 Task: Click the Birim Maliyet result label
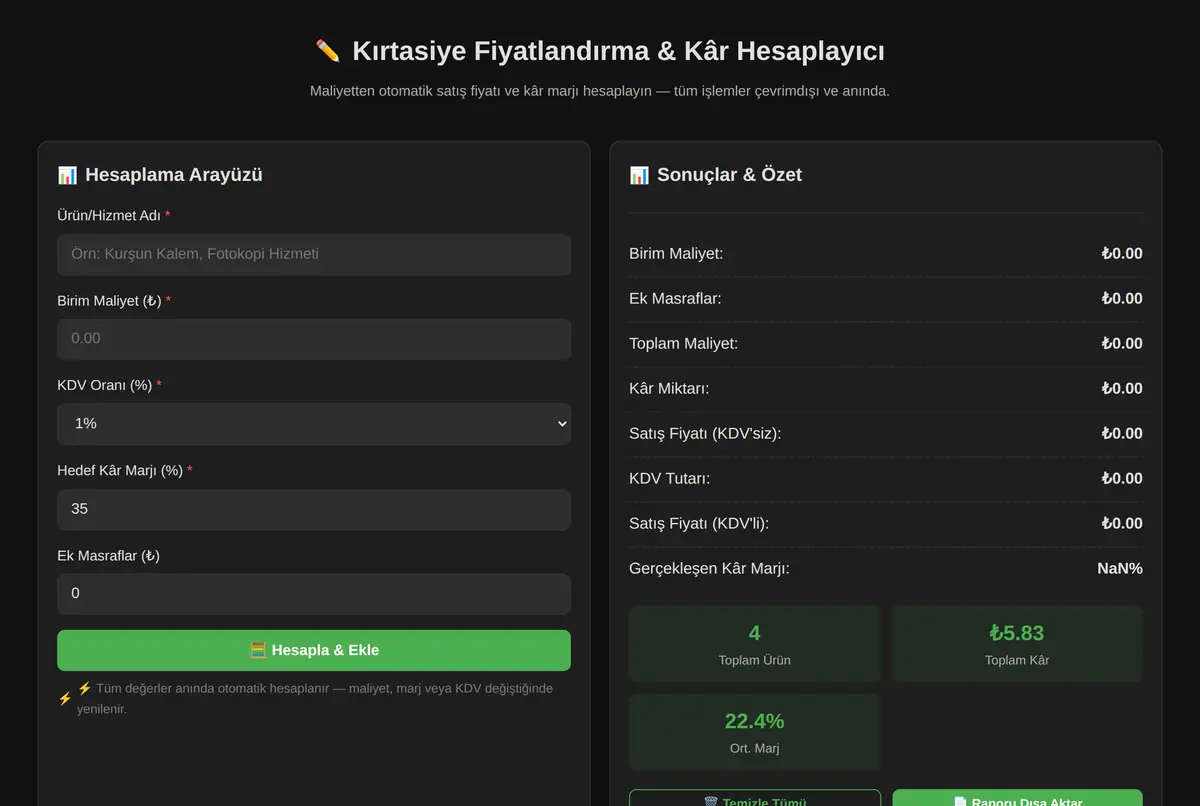(676, 254)
